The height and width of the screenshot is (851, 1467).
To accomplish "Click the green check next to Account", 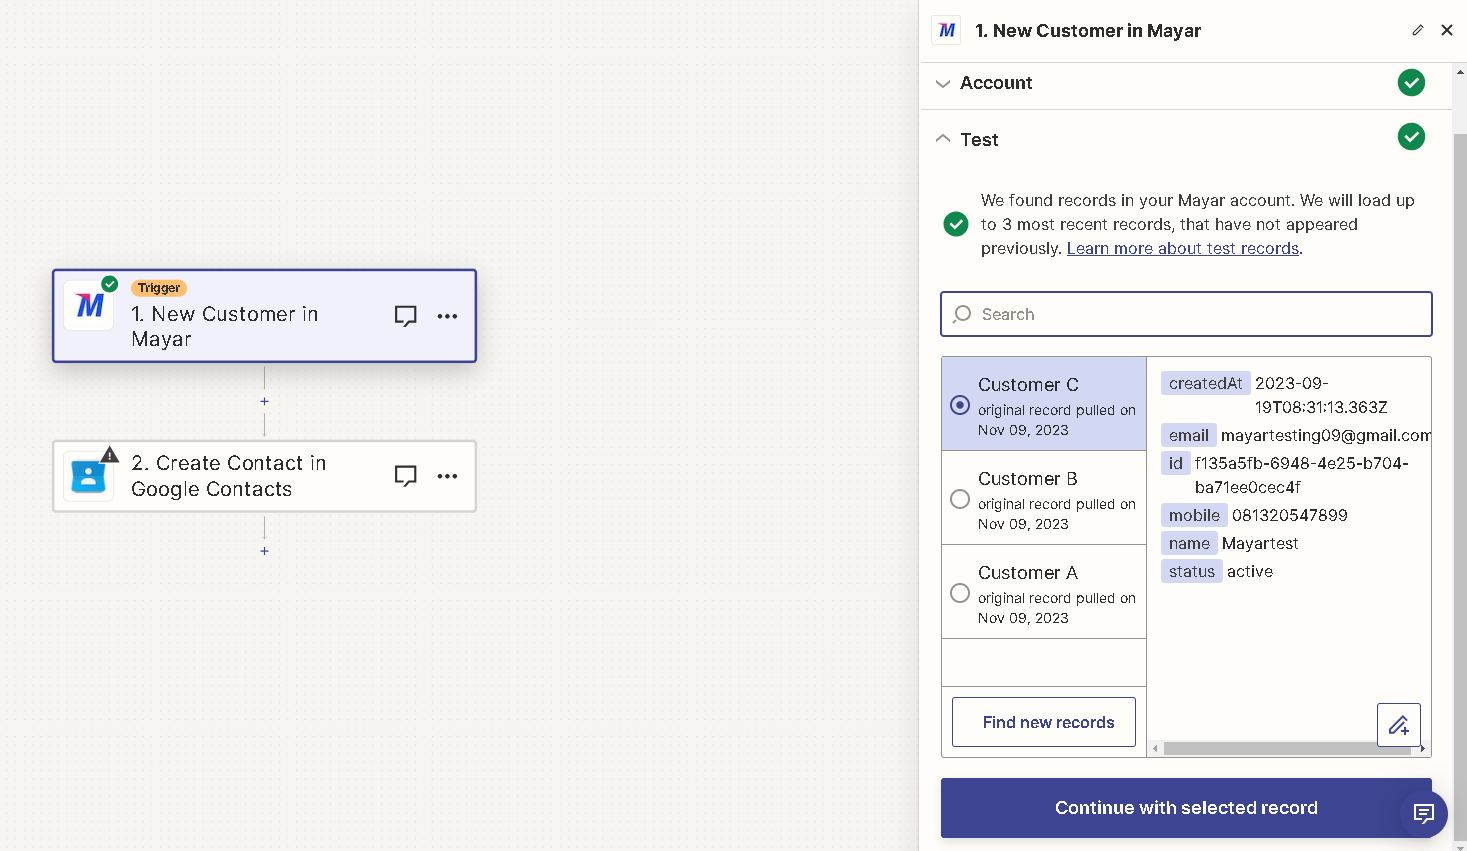I will (1411, 83).
